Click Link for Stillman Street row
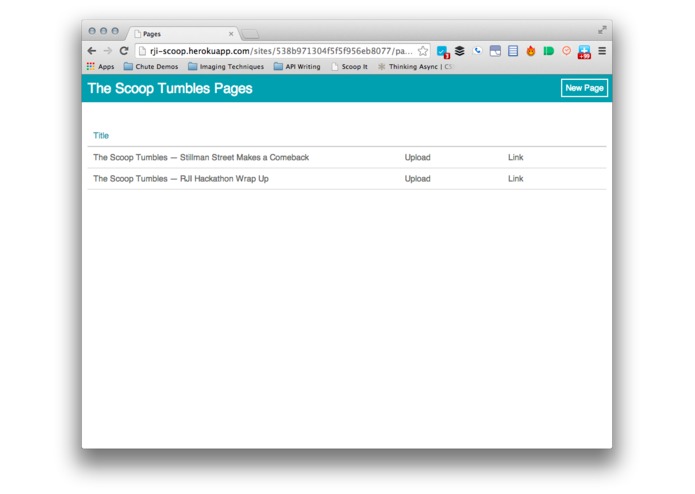Screen dimensions: 695x494 coord(515,157)
